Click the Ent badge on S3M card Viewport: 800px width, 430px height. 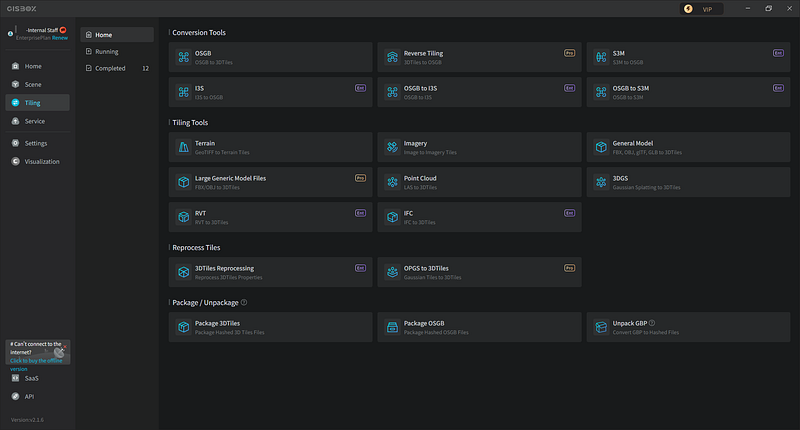point(779,53)
